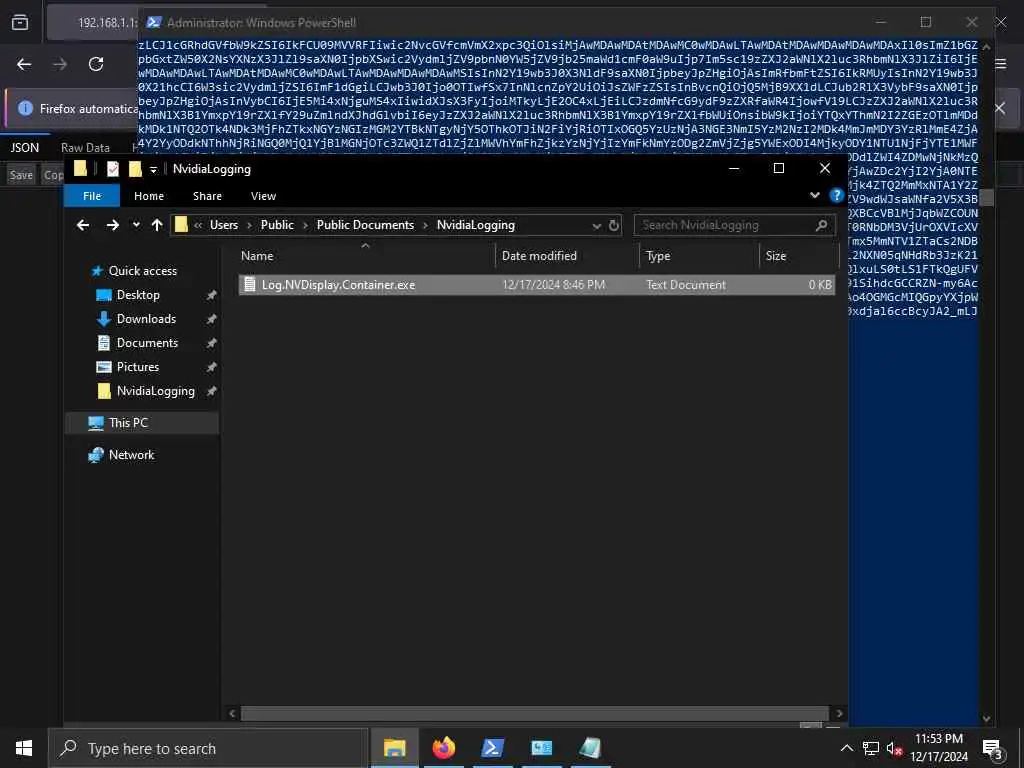Screen dimensions: 1024x768
Task: Open Firefox hamburger menu
Action: coord(1000,64)
